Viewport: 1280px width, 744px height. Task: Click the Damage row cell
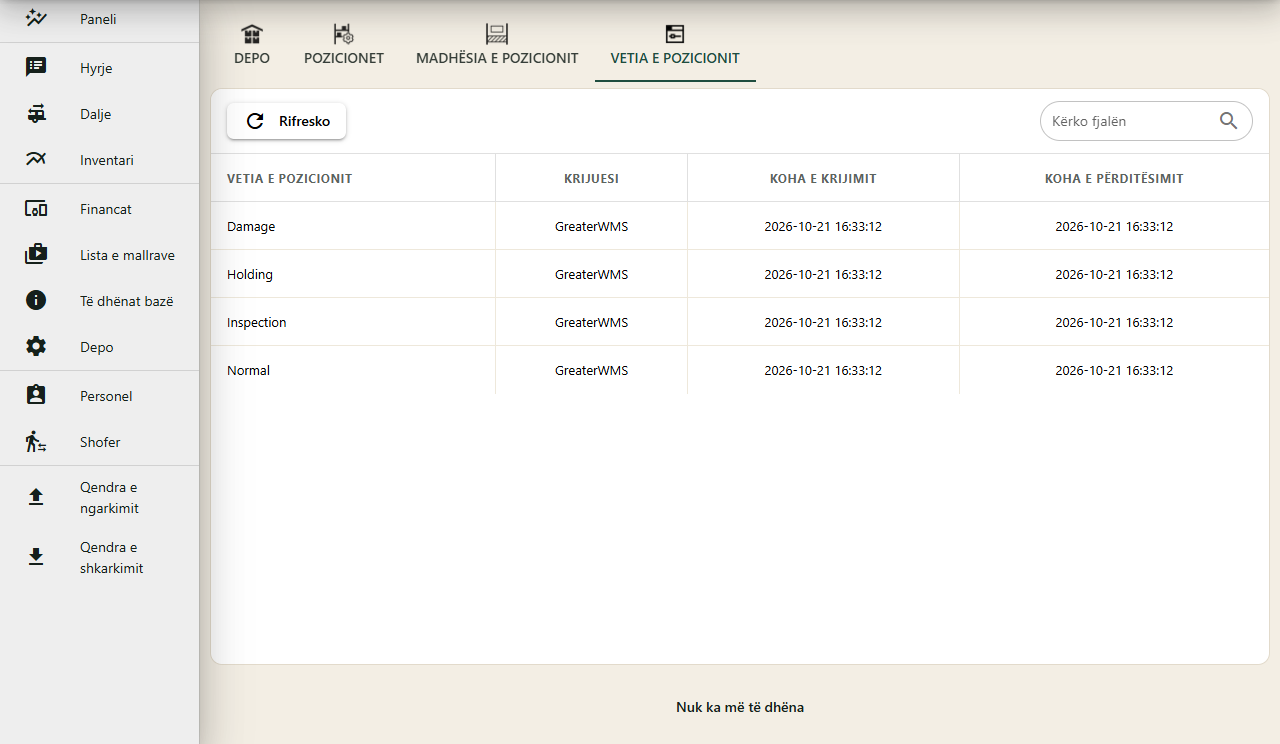(x=353, y=226)
